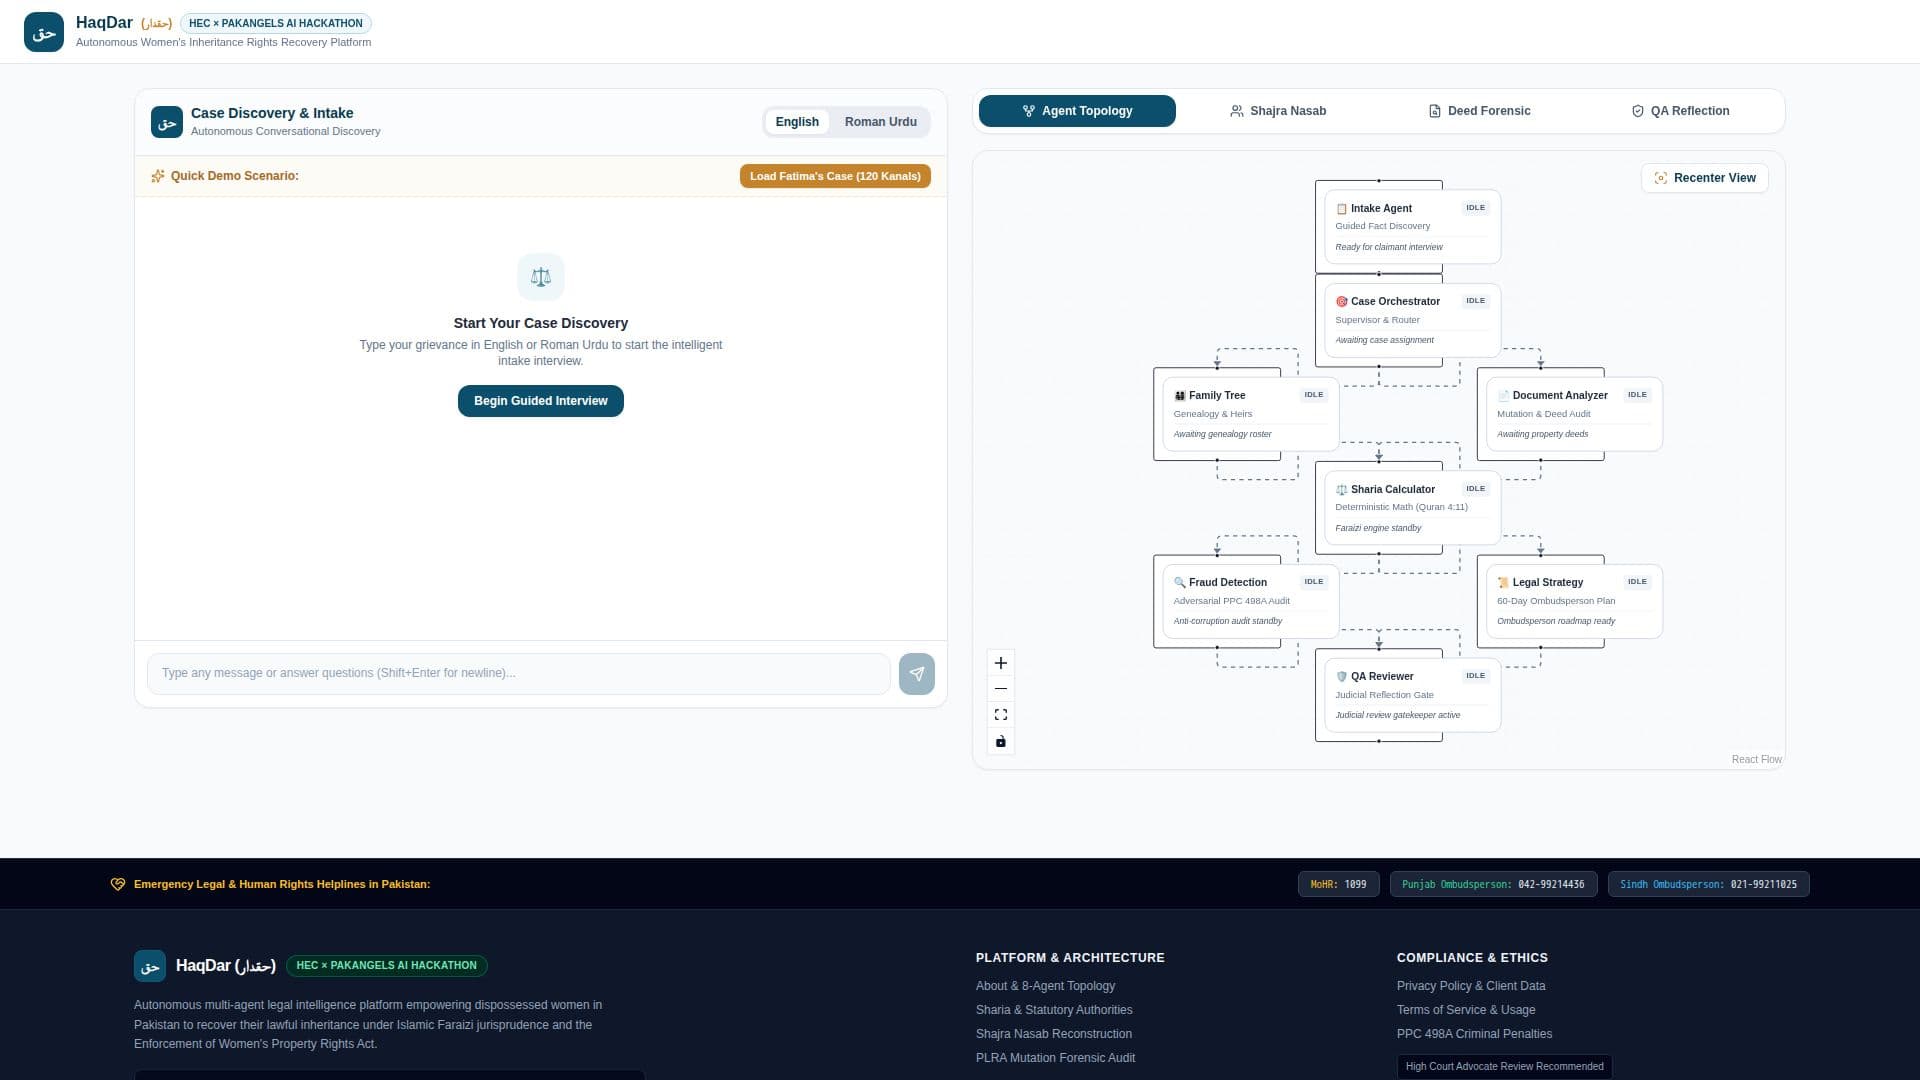Click the HaqDar logo icon in the header
This screenshot has width=1920, height=1080.
44,32
